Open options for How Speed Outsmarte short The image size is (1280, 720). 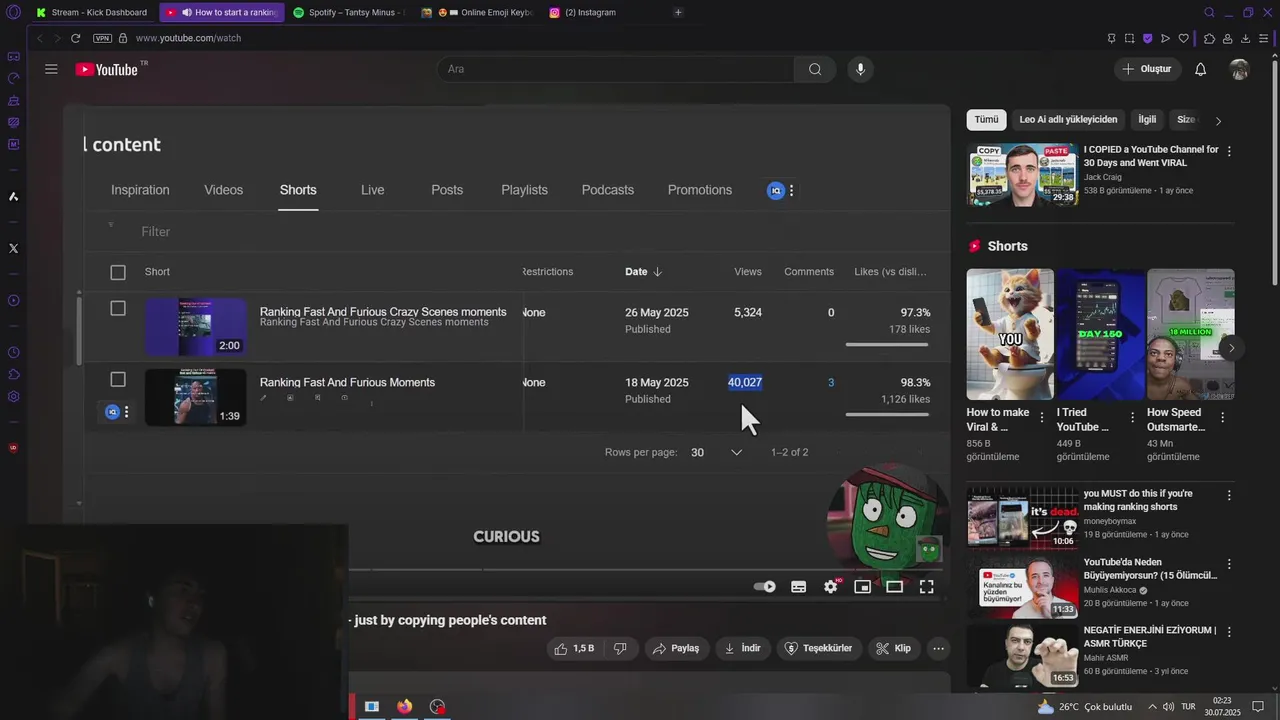1223,418
